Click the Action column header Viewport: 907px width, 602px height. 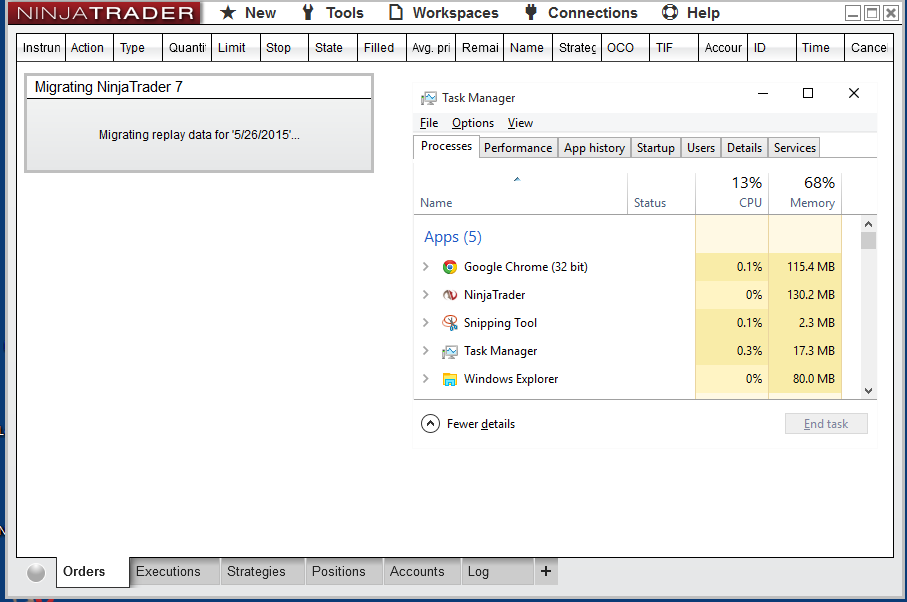point(89,48)
